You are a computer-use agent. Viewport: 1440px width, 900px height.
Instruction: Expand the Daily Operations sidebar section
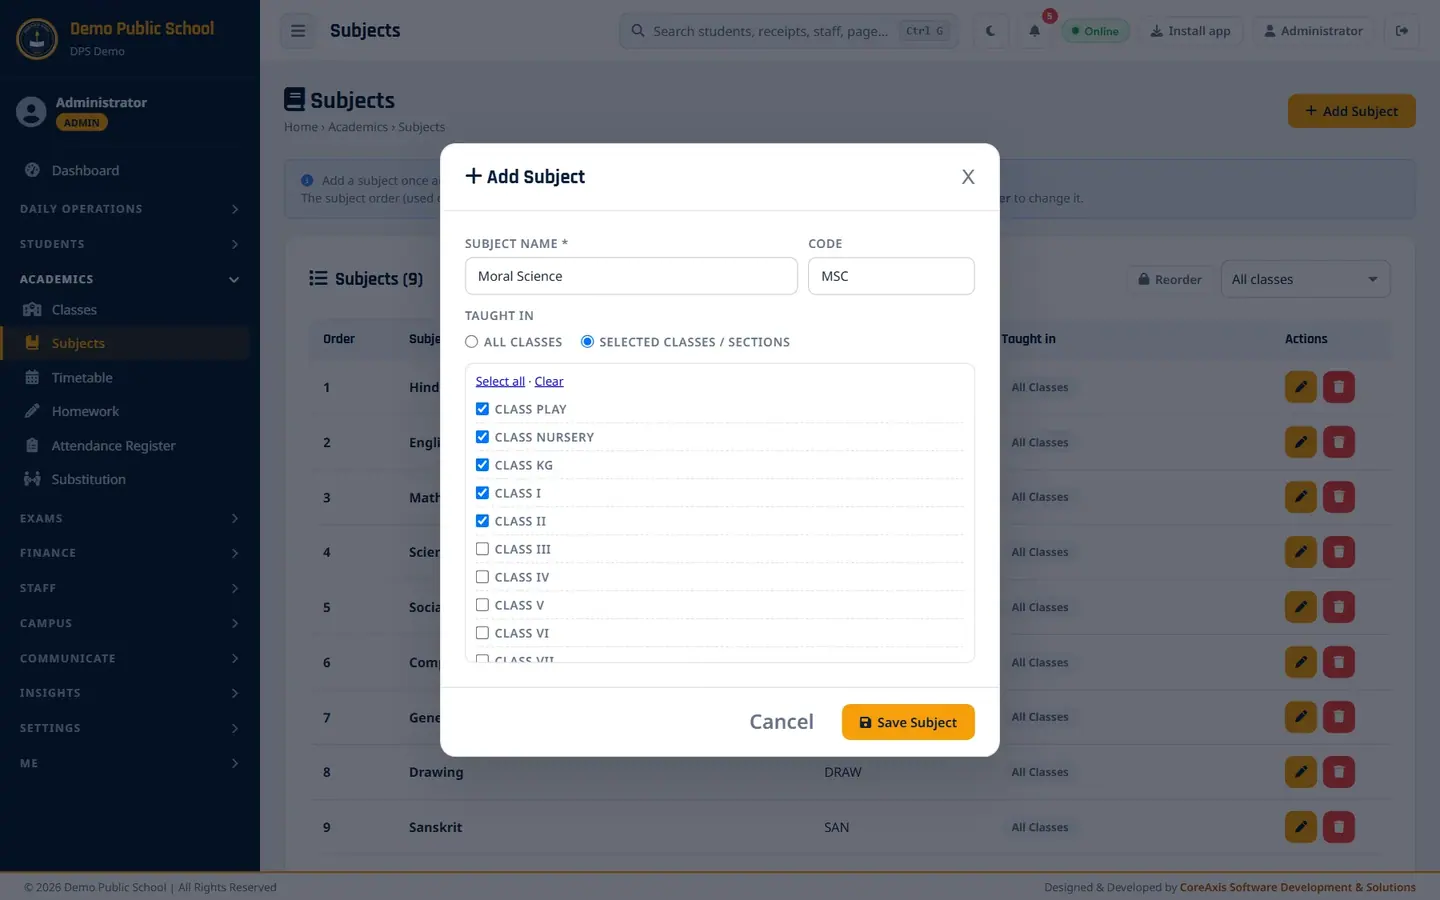[x=130, y=209]
